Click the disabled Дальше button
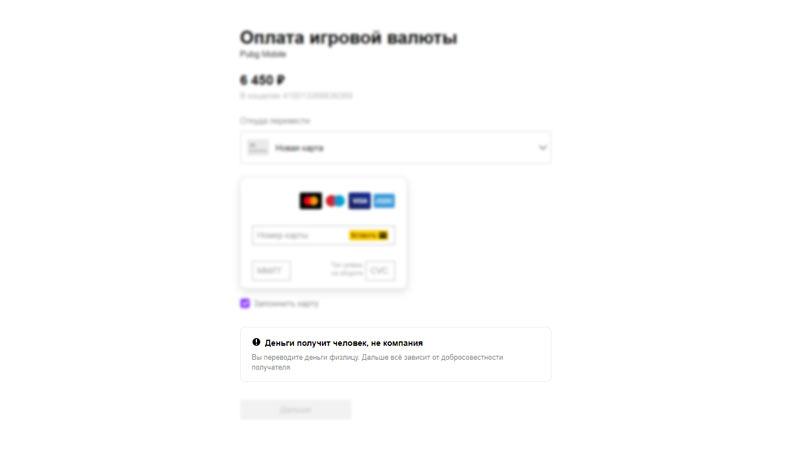The image size is (800, 450). pos(295,410)
